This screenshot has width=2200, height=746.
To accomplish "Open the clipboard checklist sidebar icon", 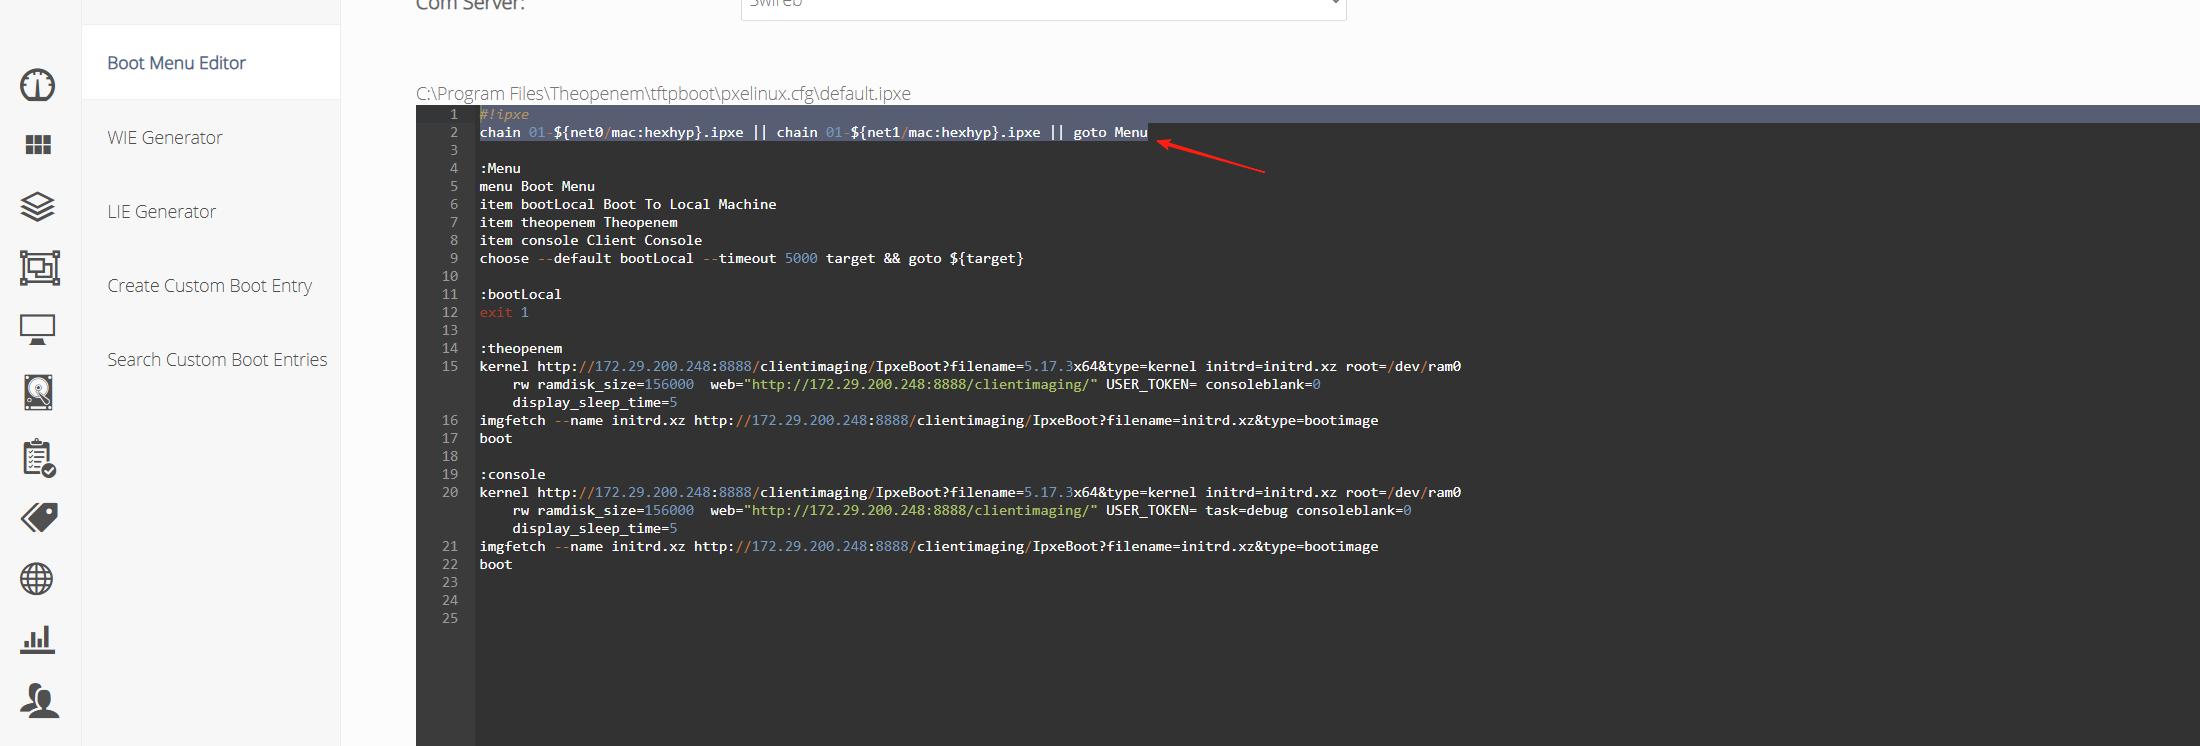I will pyautogui.click(x=39, y=458).
